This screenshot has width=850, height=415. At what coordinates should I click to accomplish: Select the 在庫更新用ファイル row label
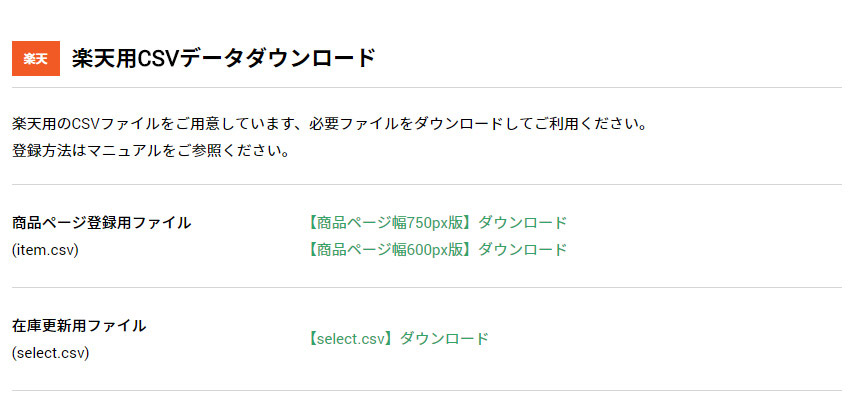(79, 326)
